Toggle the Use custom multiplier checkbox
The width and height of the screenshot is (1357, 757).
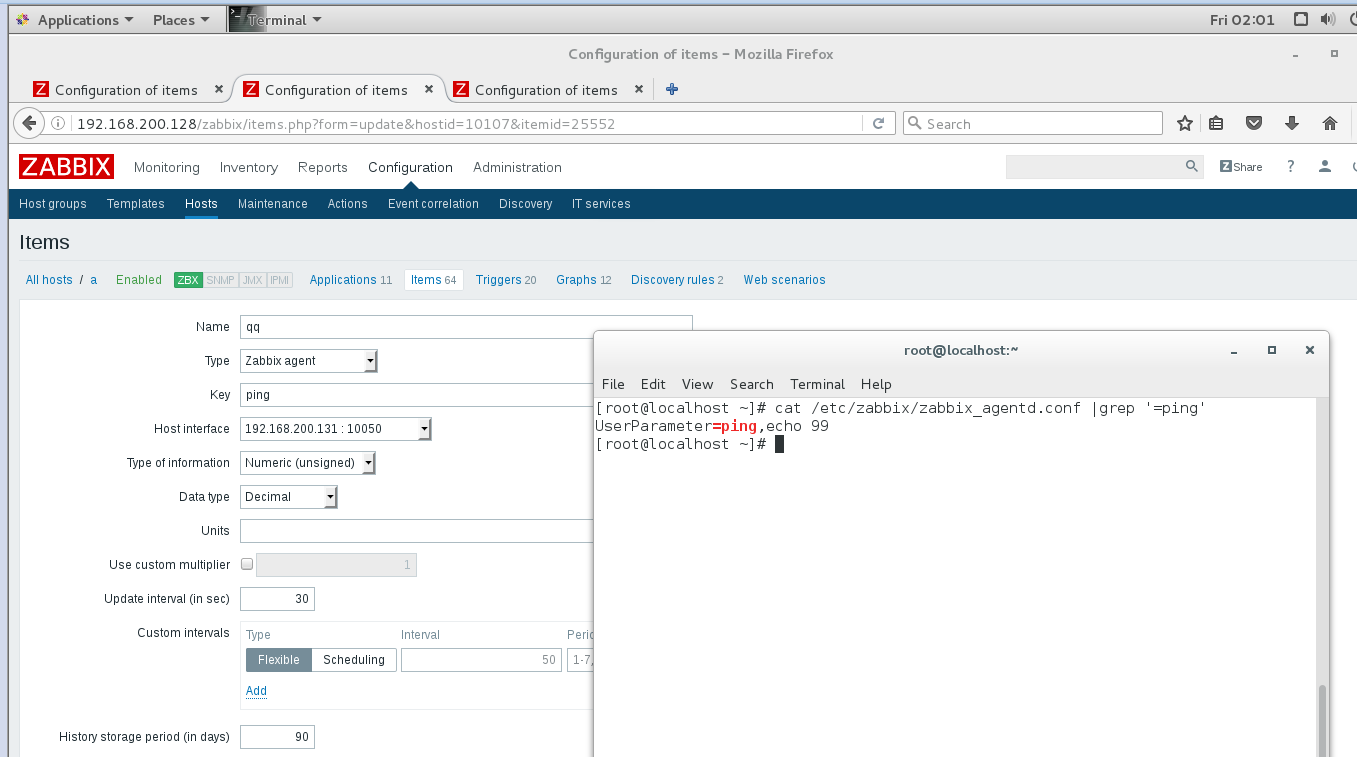pyautogui.click(x=247, y=564)
